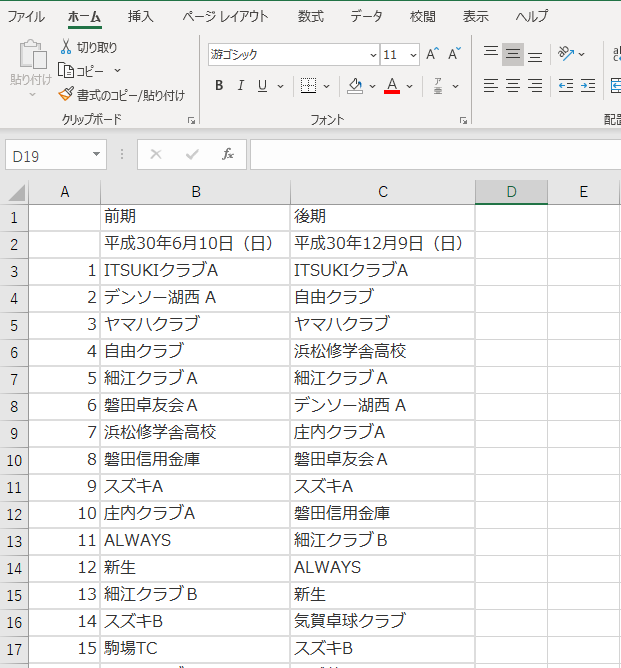
Task: Open the 挿入 (Insert) ribbon tab
Action: pyautogui.click(x=141, y=17)
